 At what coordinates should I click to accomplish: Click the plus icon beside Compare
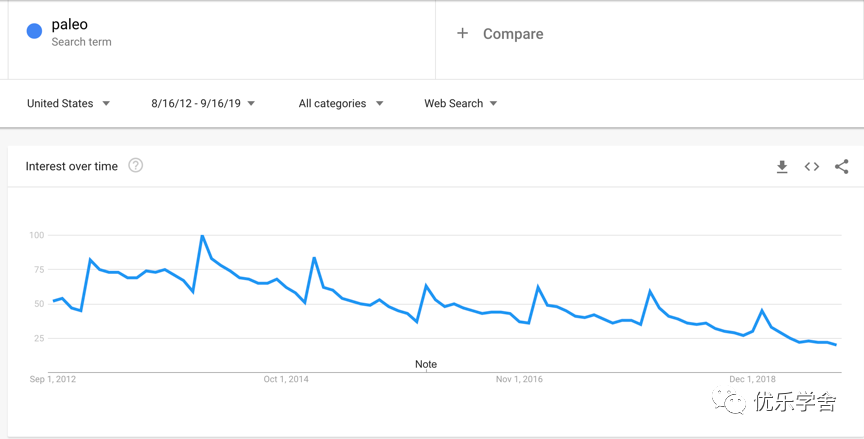[462, 34]
